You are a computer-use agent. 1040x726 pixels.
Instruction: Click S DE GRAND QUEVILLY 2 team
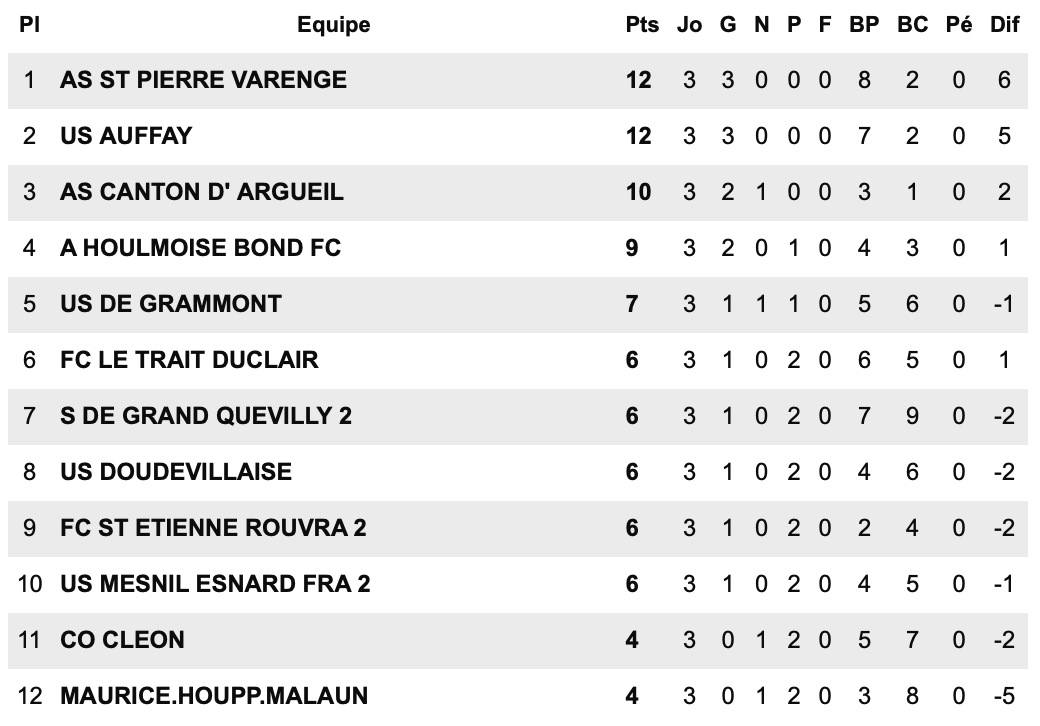point(206,415)
